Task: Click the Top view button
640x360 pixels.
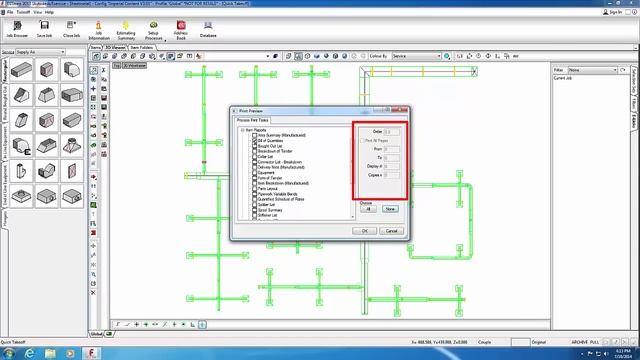Action: 116,65
